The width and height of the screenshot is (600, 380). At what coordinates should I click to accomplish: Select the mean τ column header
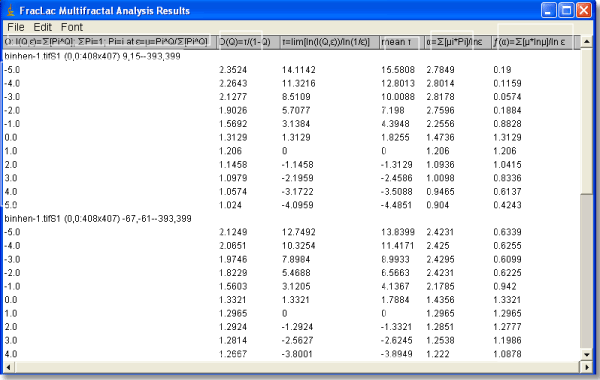(401, 42)
